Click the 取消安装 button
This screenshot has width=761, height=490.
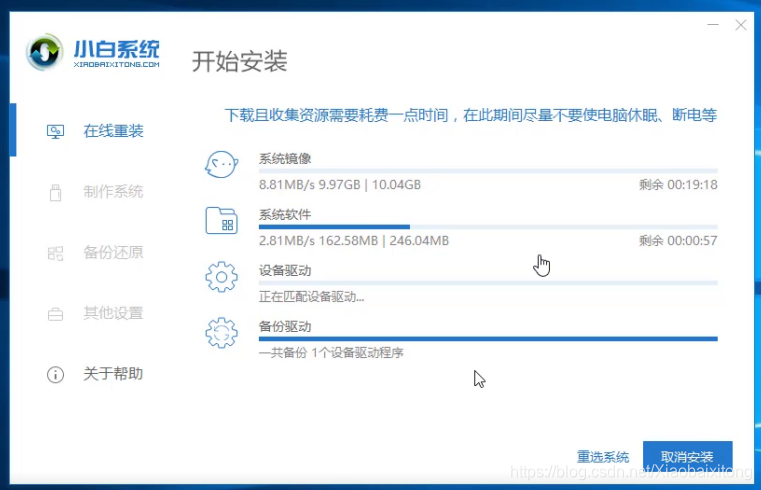[x=687, y=457]
